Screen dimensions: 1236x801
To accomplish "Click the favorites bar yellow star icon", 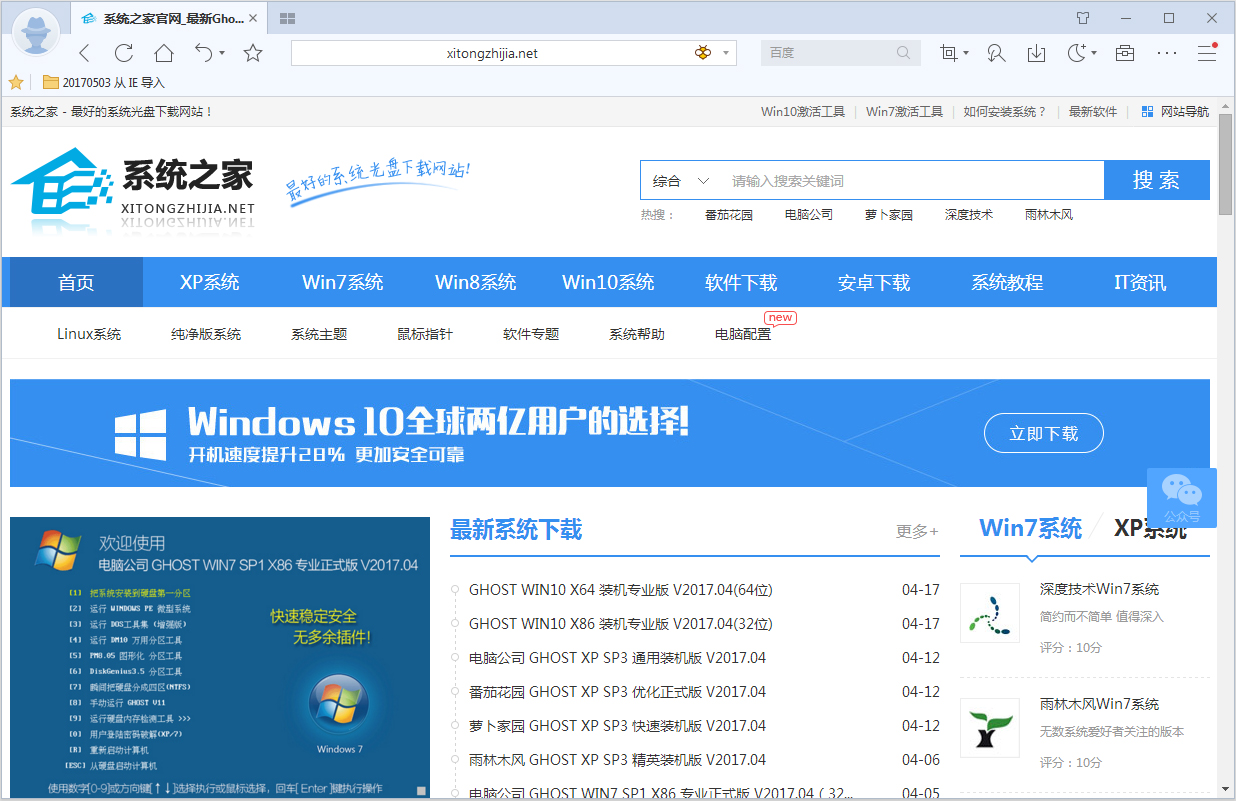I will pos(16,82).
